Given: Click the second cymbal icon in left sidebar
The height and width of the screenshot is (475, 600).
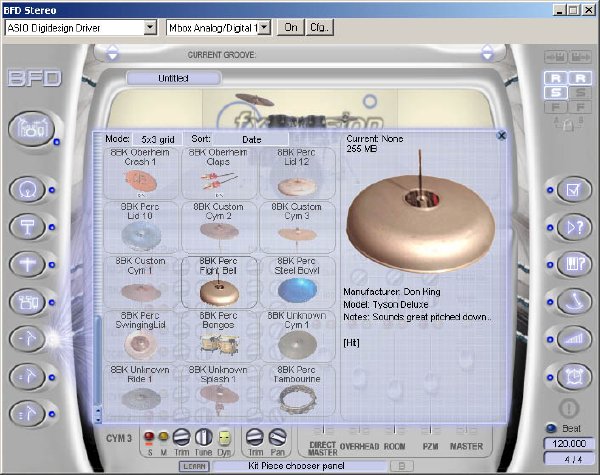Looking at the screenshot, I should [28, 377].
